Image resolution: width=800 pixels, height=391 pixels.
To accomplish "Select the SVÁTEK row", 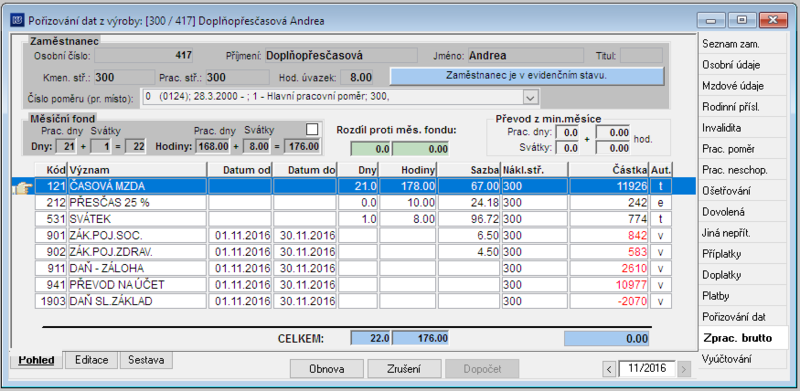I will pyautogui.click(x=353, y=219).
